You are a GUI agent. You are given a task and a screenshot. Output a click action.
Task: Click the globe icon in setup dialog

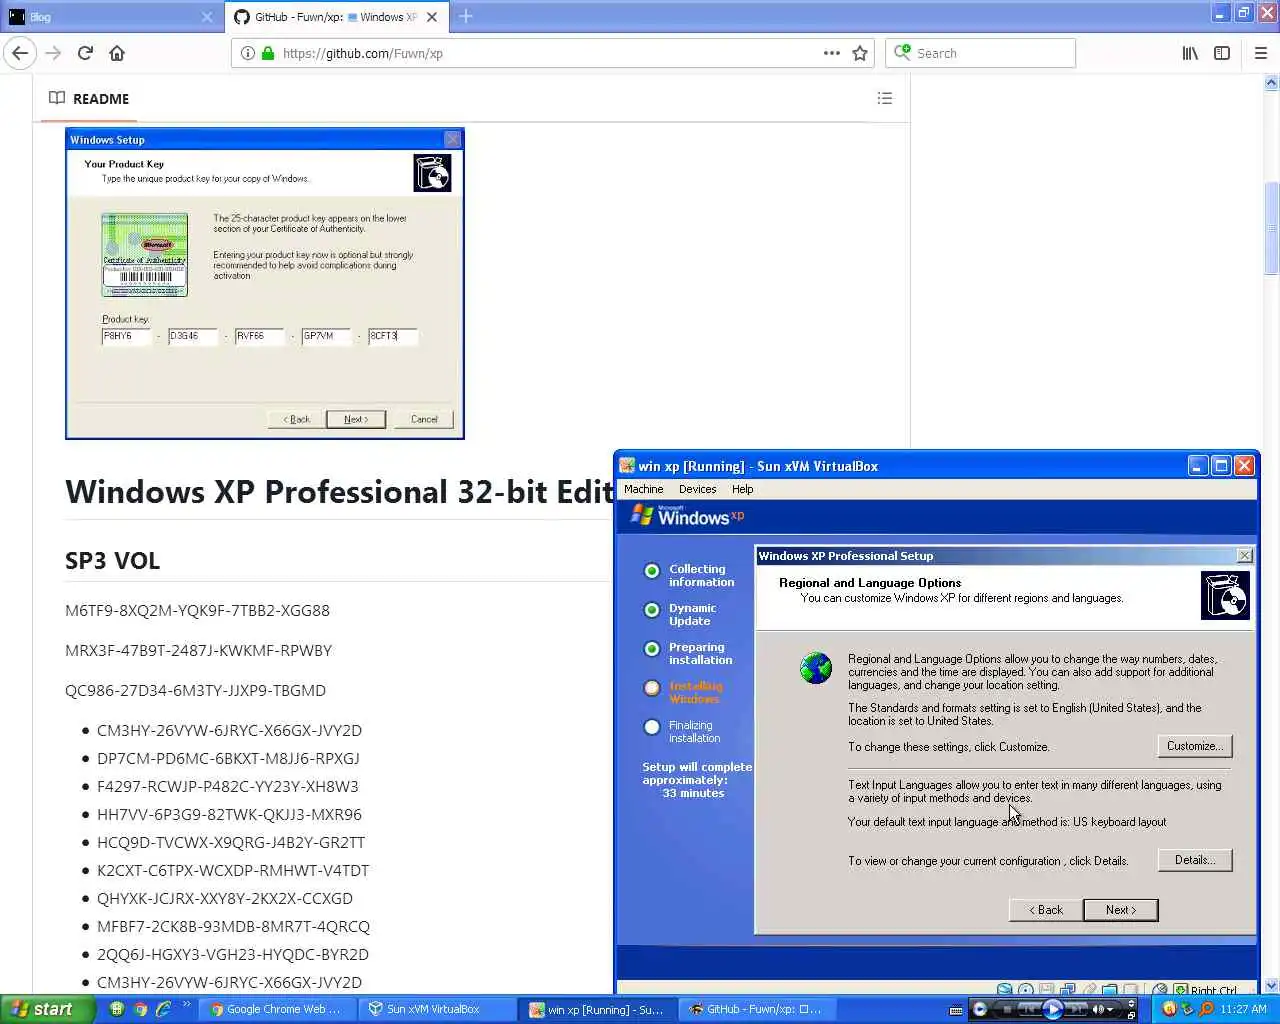[816, 668]
